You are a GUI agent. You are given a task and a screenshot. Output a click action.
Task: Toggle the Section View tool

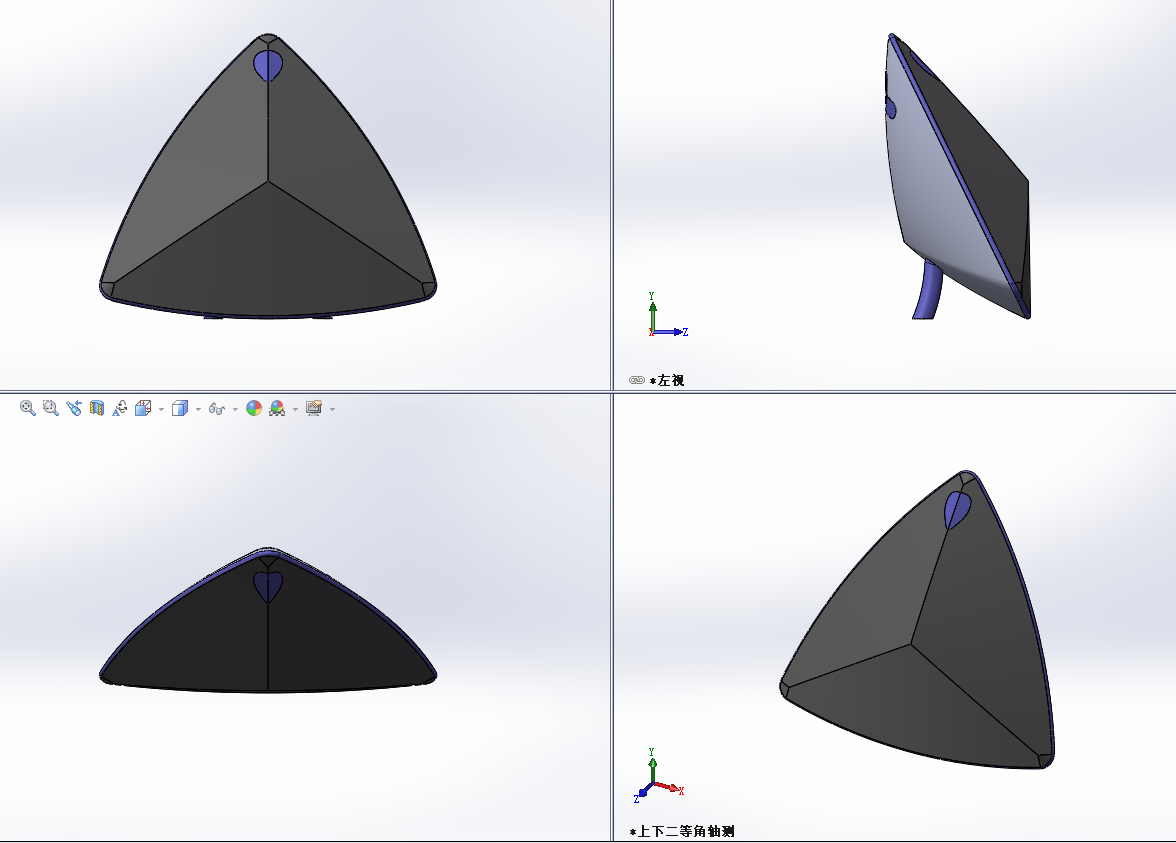coord(97,408)
